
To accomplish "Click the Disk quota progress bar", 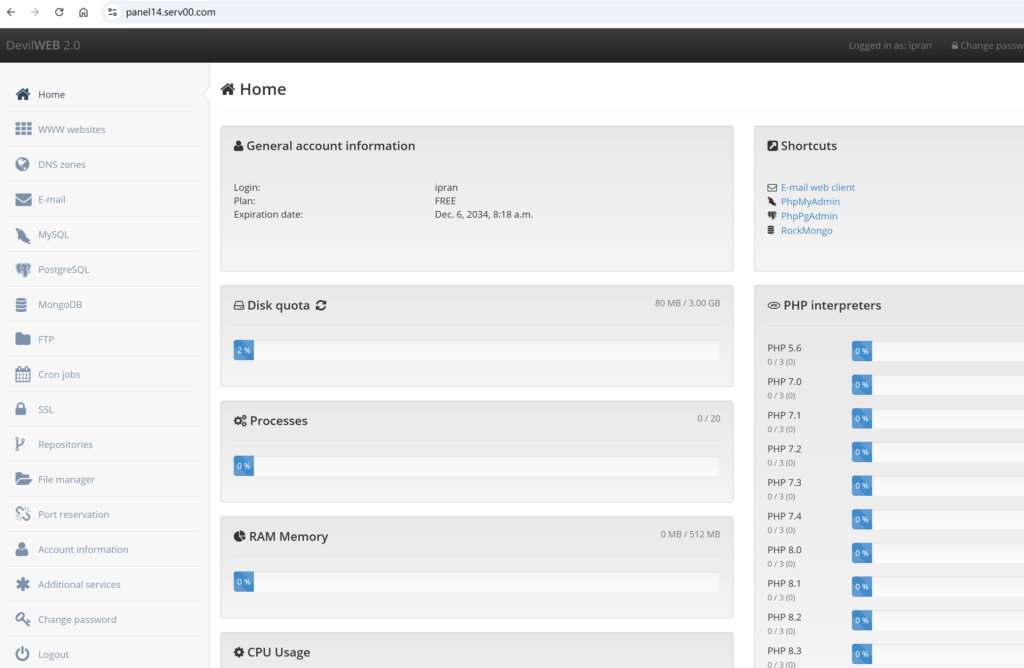I will pos(476,351).
